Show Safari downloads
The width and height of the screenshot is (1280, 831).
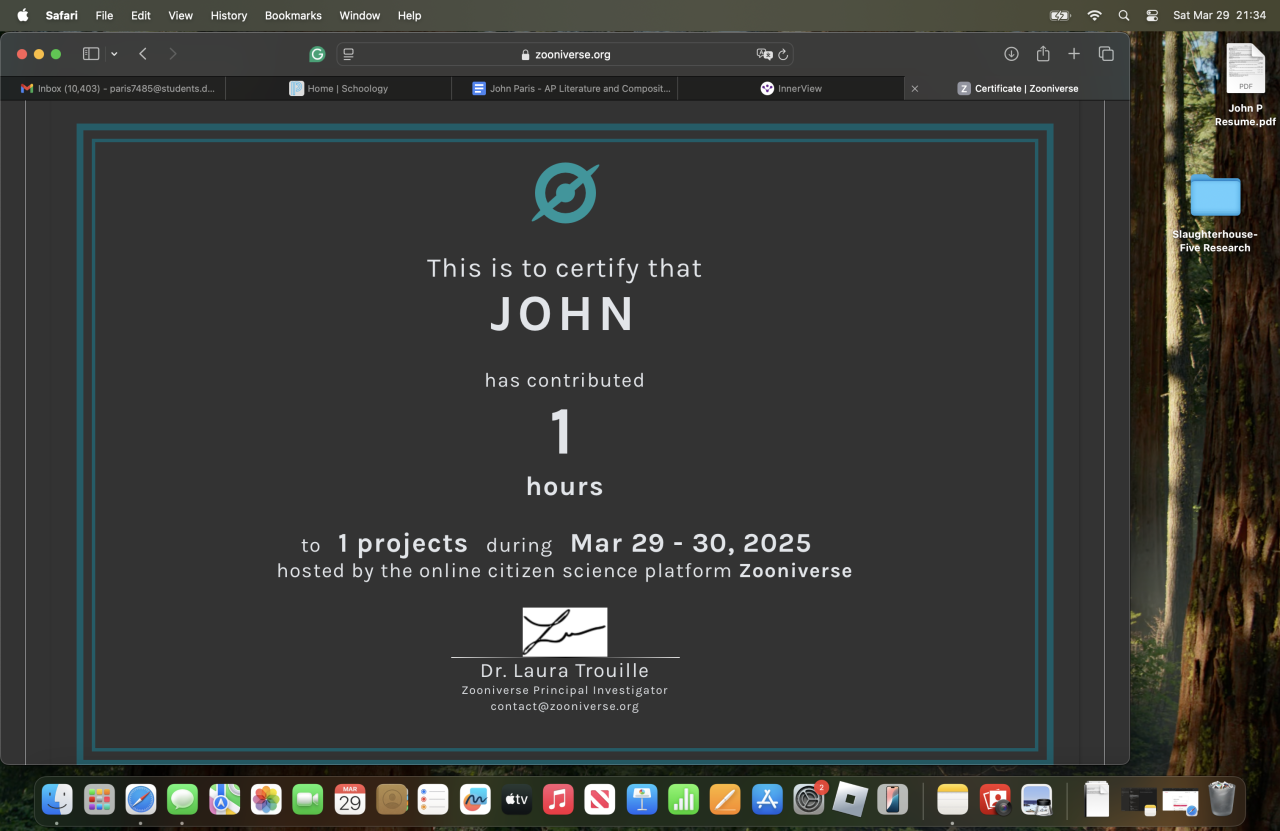1011,54
